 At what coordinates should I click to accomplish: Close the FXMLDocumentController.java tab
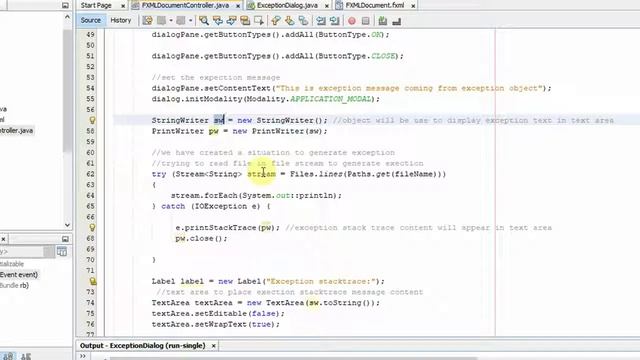pos(238,6)
